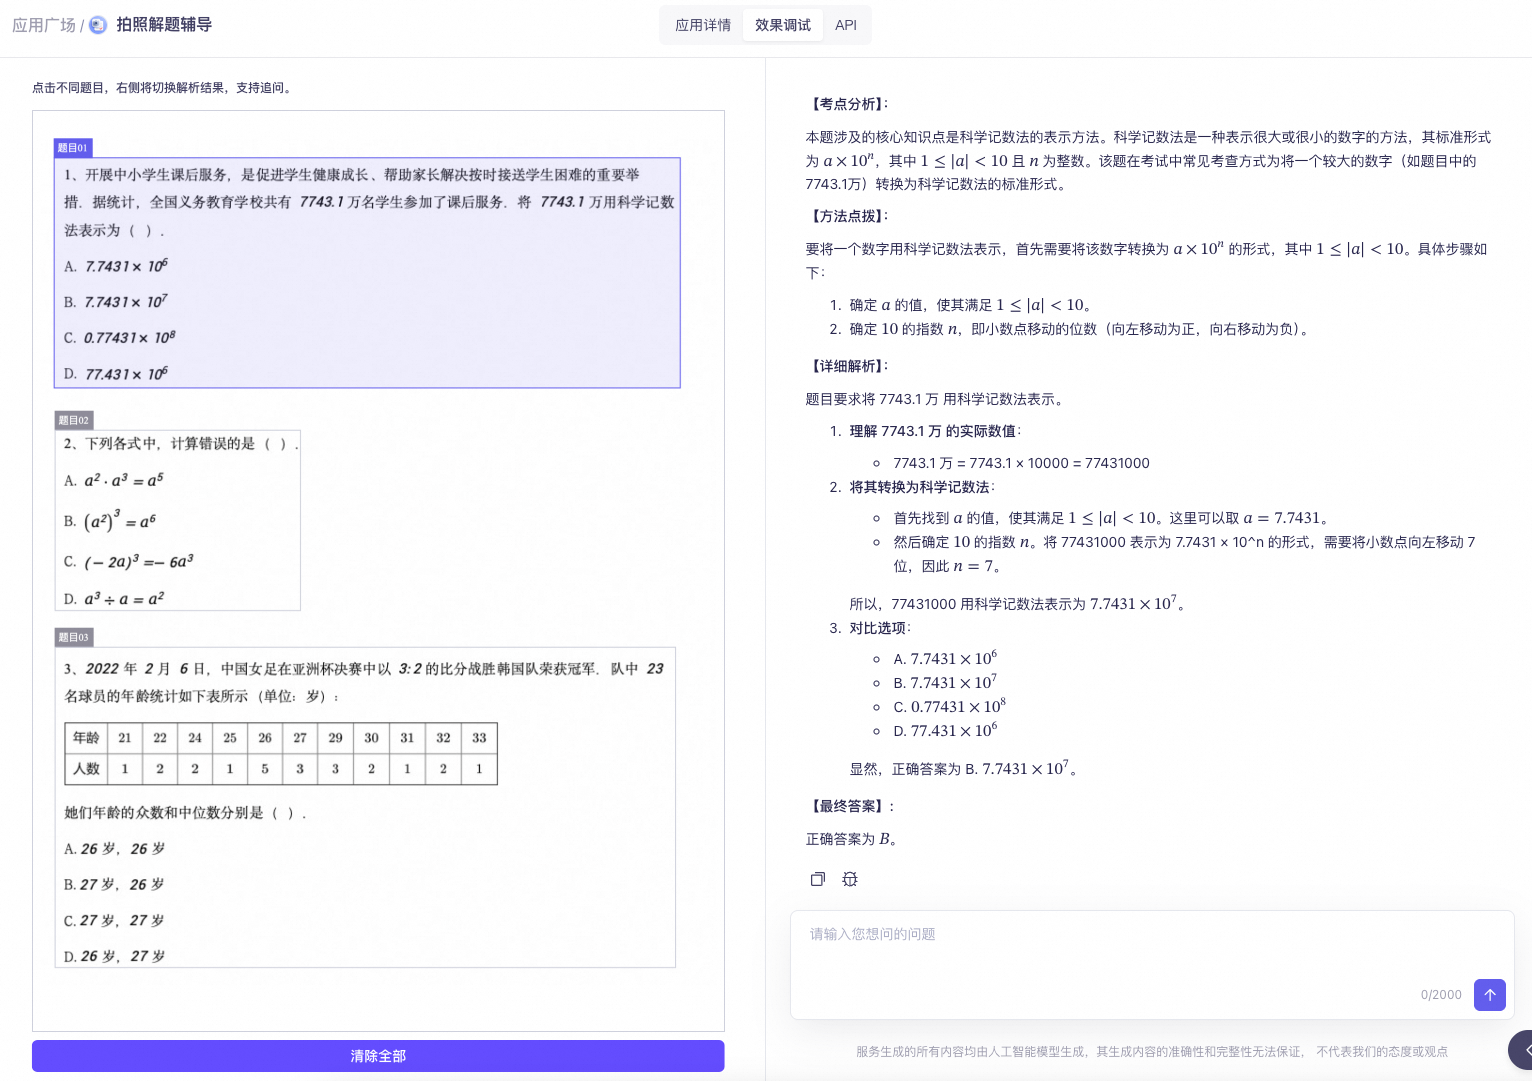Click the 对比选项 step heading

(880, 628)
